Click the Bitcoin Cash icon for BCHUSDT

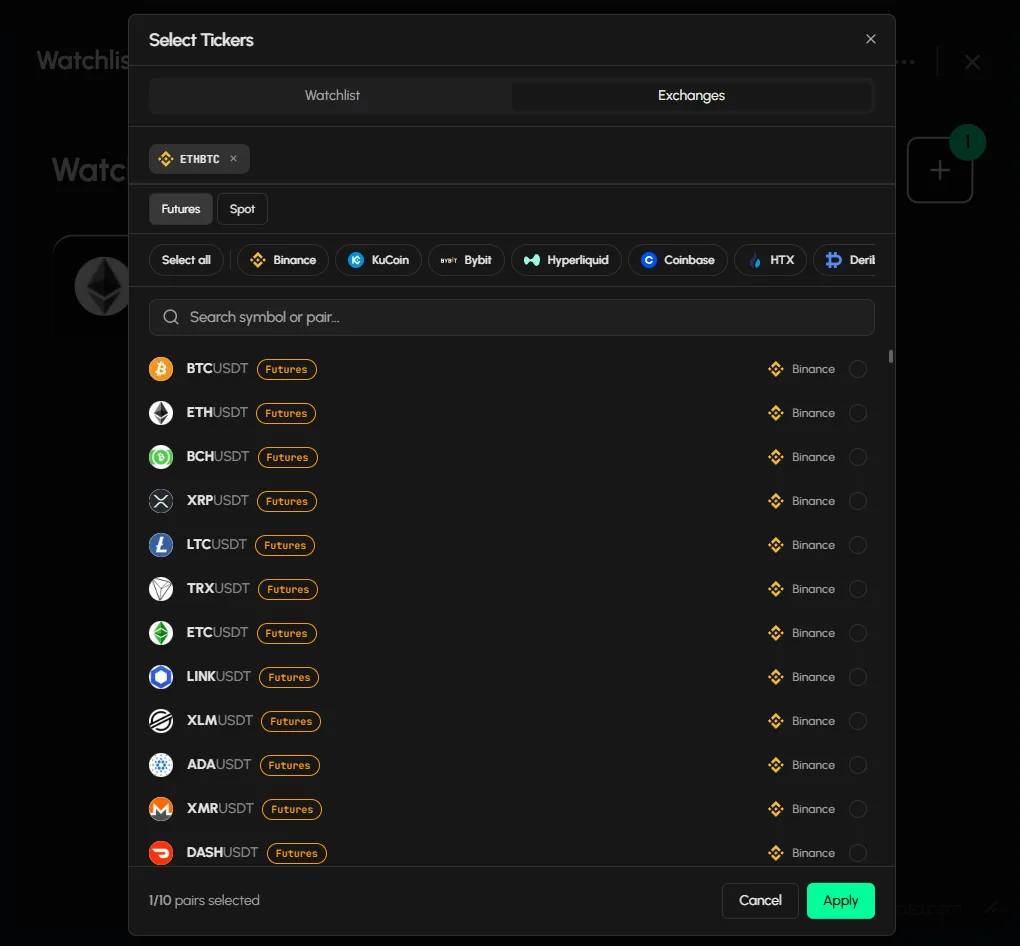coord(161,457)
